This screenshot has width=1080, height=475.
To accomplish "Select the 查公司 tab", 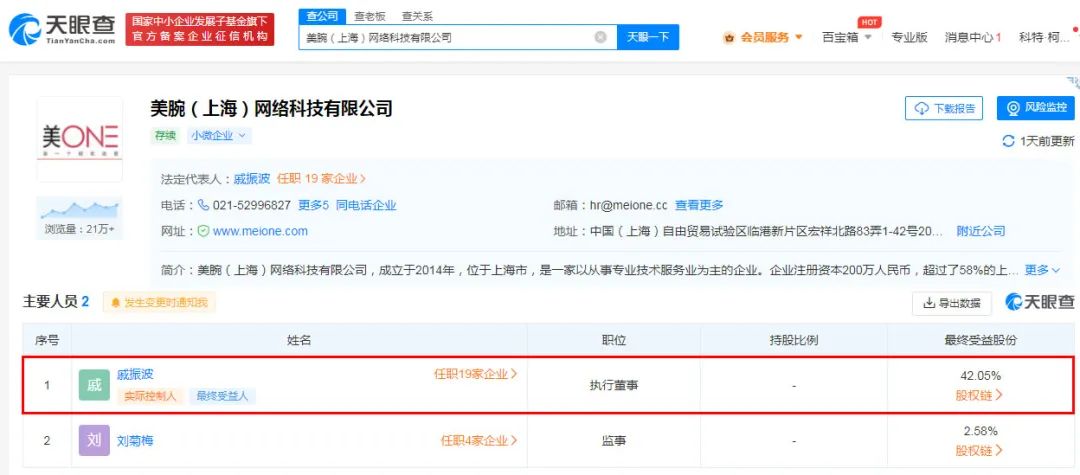I will click(x=322, y=17).
